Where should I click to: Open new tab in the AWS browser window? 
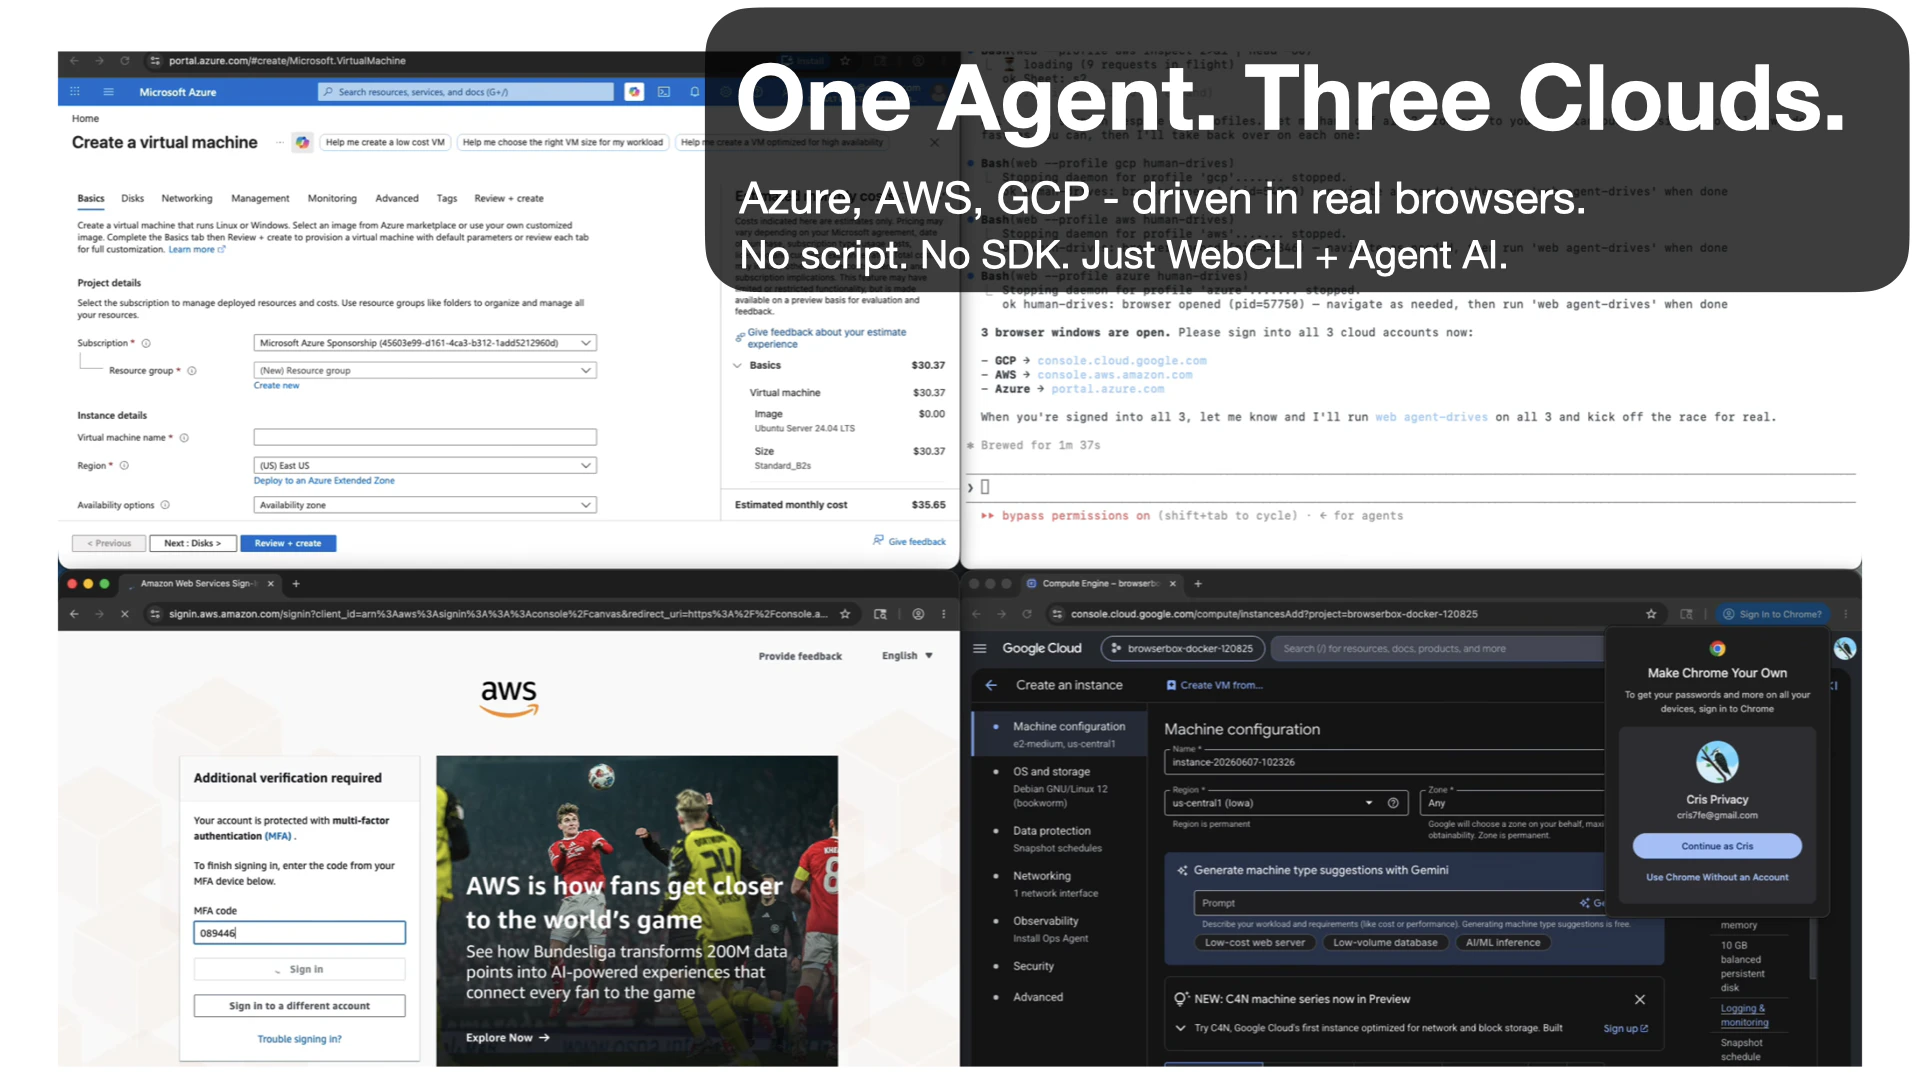(x=296, y=584)
